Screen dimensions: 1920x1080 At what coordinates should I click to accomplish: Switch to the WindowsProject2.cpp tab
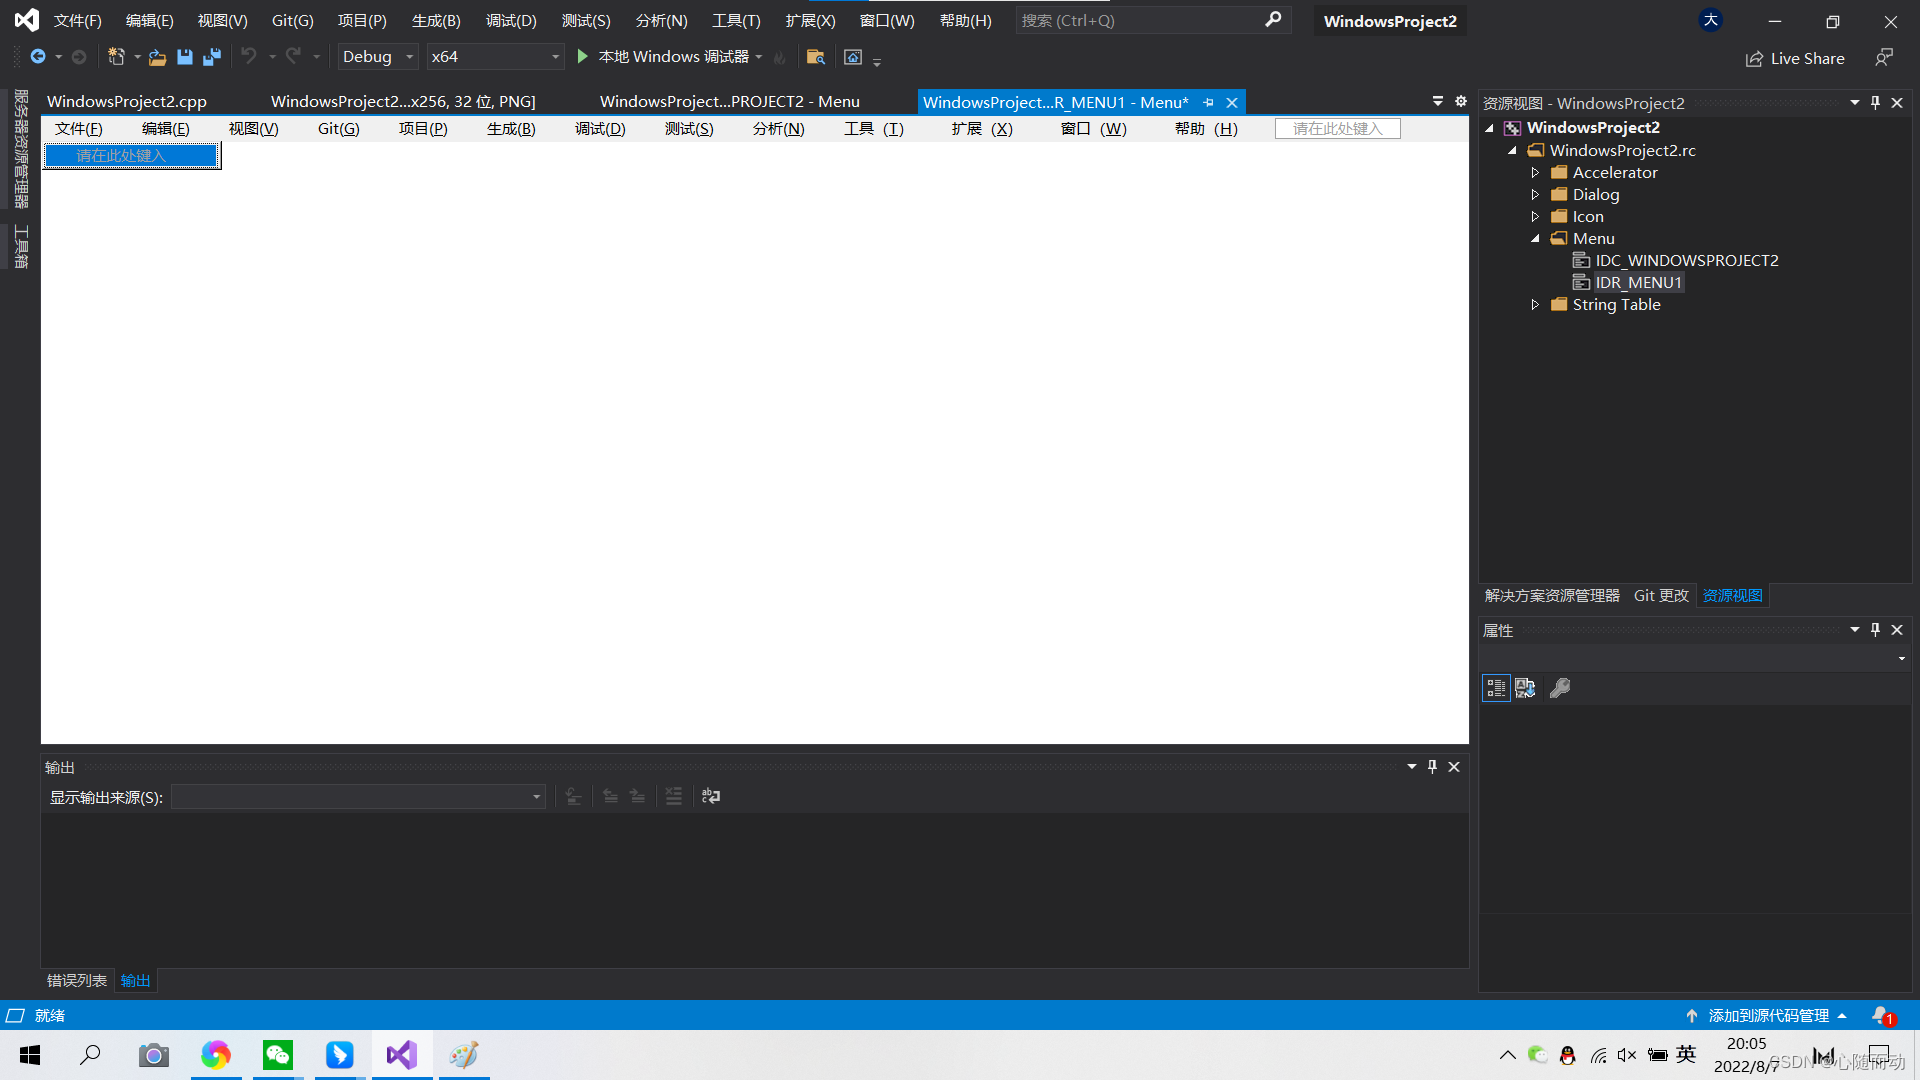(127, 102)
